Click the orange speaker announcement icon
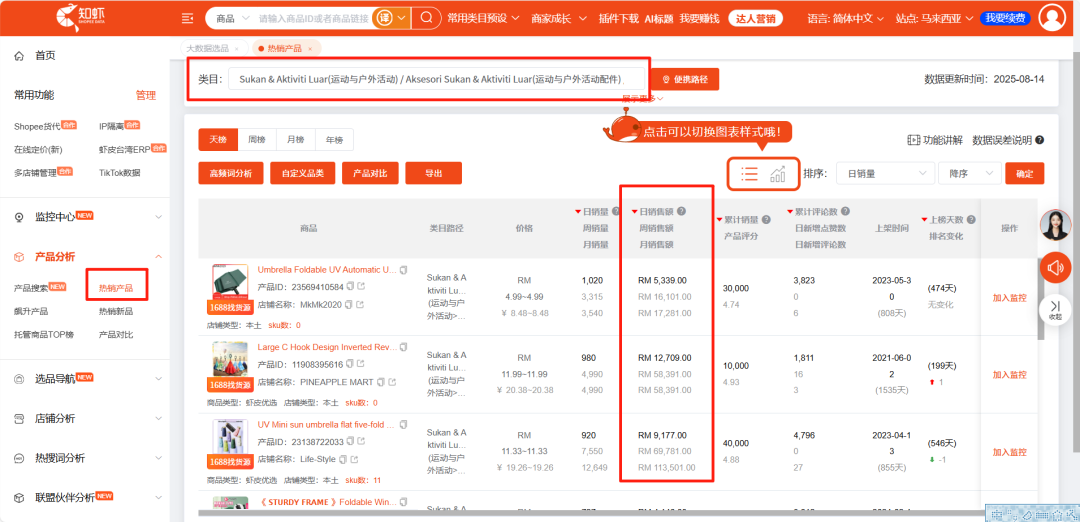The height and width of the screenshot is (522, 1080). point(1055,267)
